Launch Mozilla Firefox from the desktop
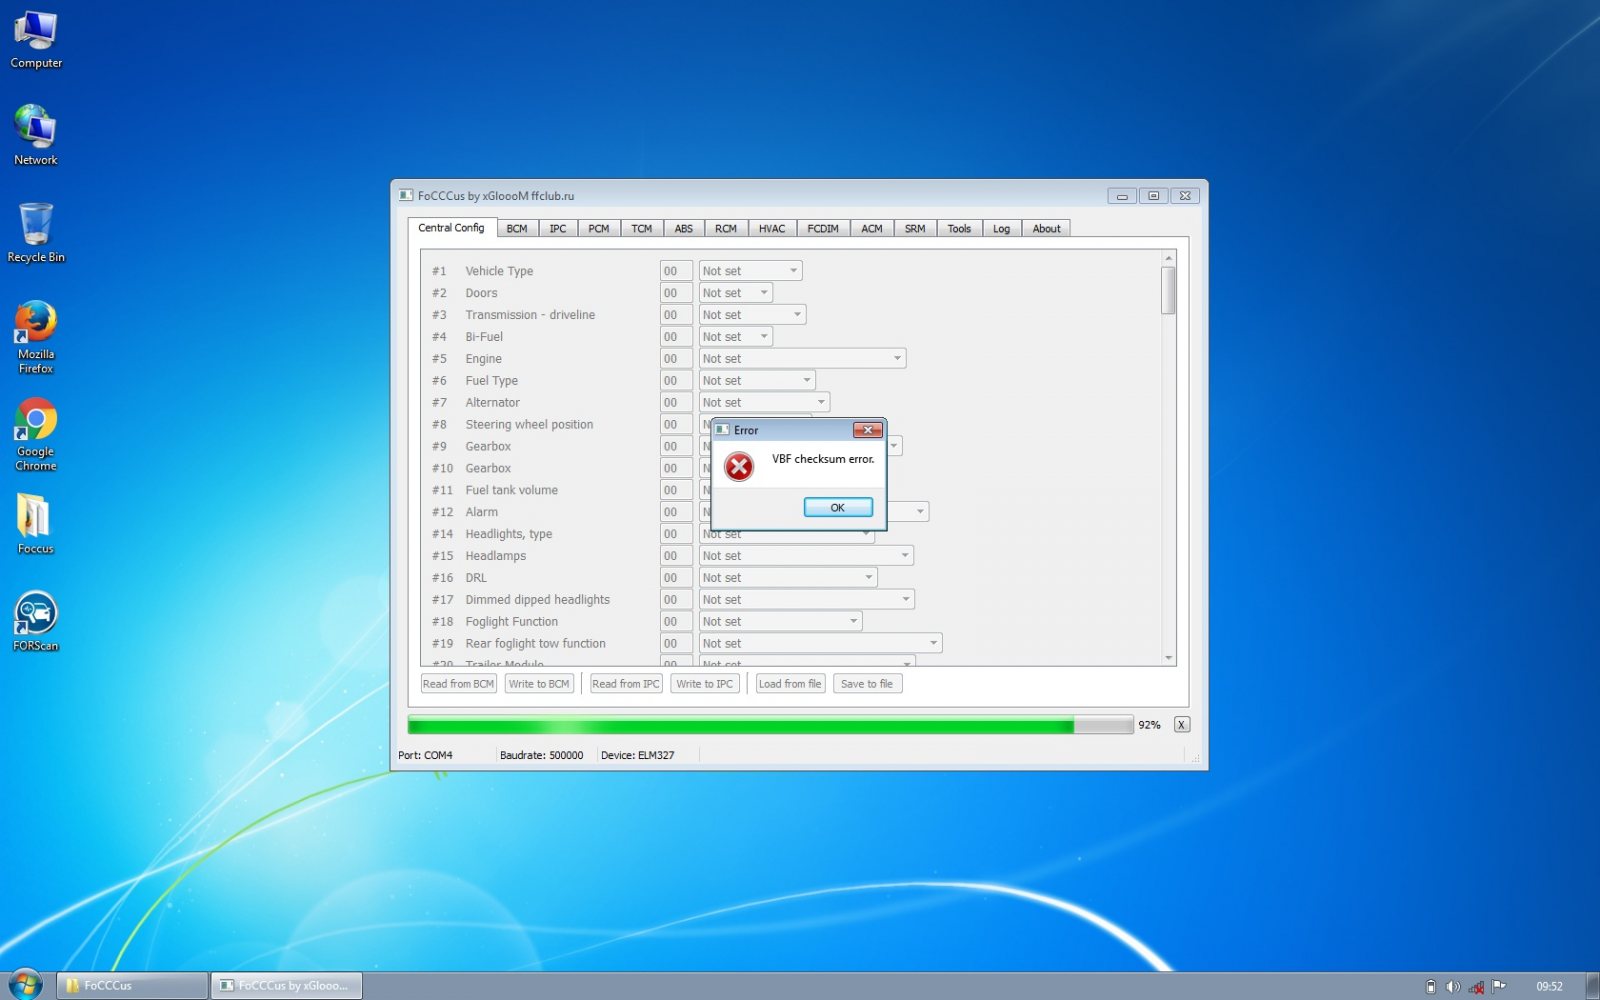The height and width of the screenshot is (1000, 1600). click(x=36, y=337)
